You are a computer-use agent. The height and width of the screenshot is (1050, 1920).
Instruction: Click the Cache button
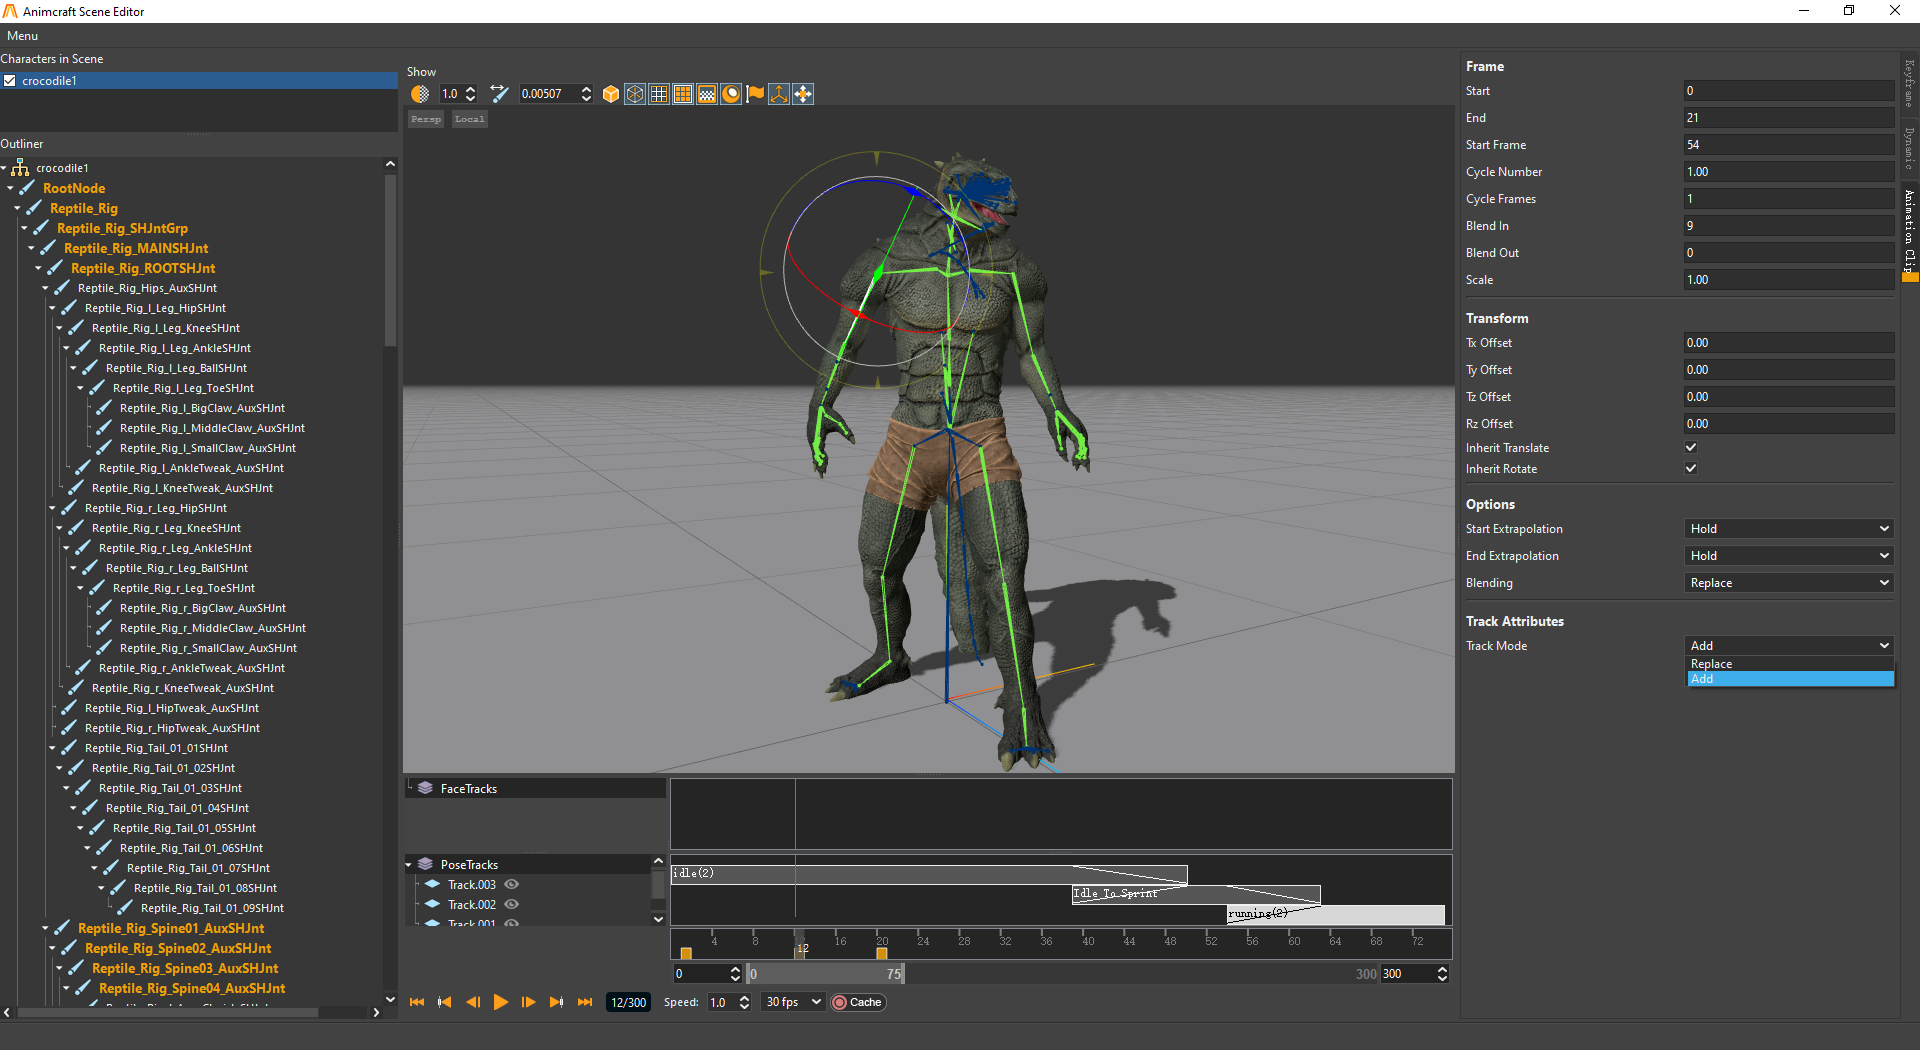pos(858,1002)
